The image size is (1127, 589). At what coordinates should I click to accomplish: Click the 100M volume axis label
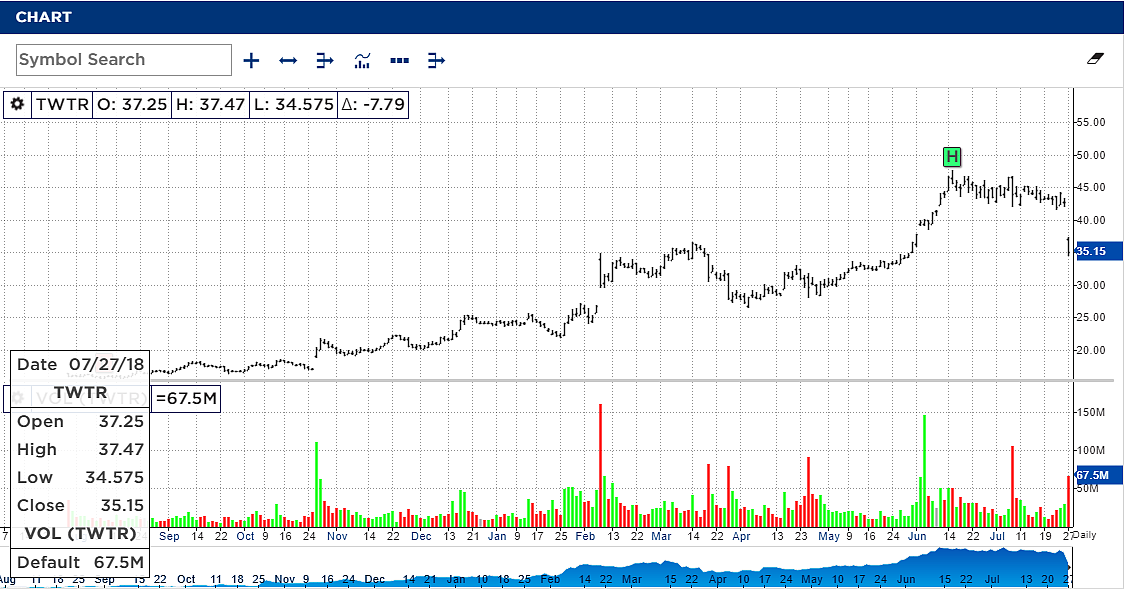1090,450
